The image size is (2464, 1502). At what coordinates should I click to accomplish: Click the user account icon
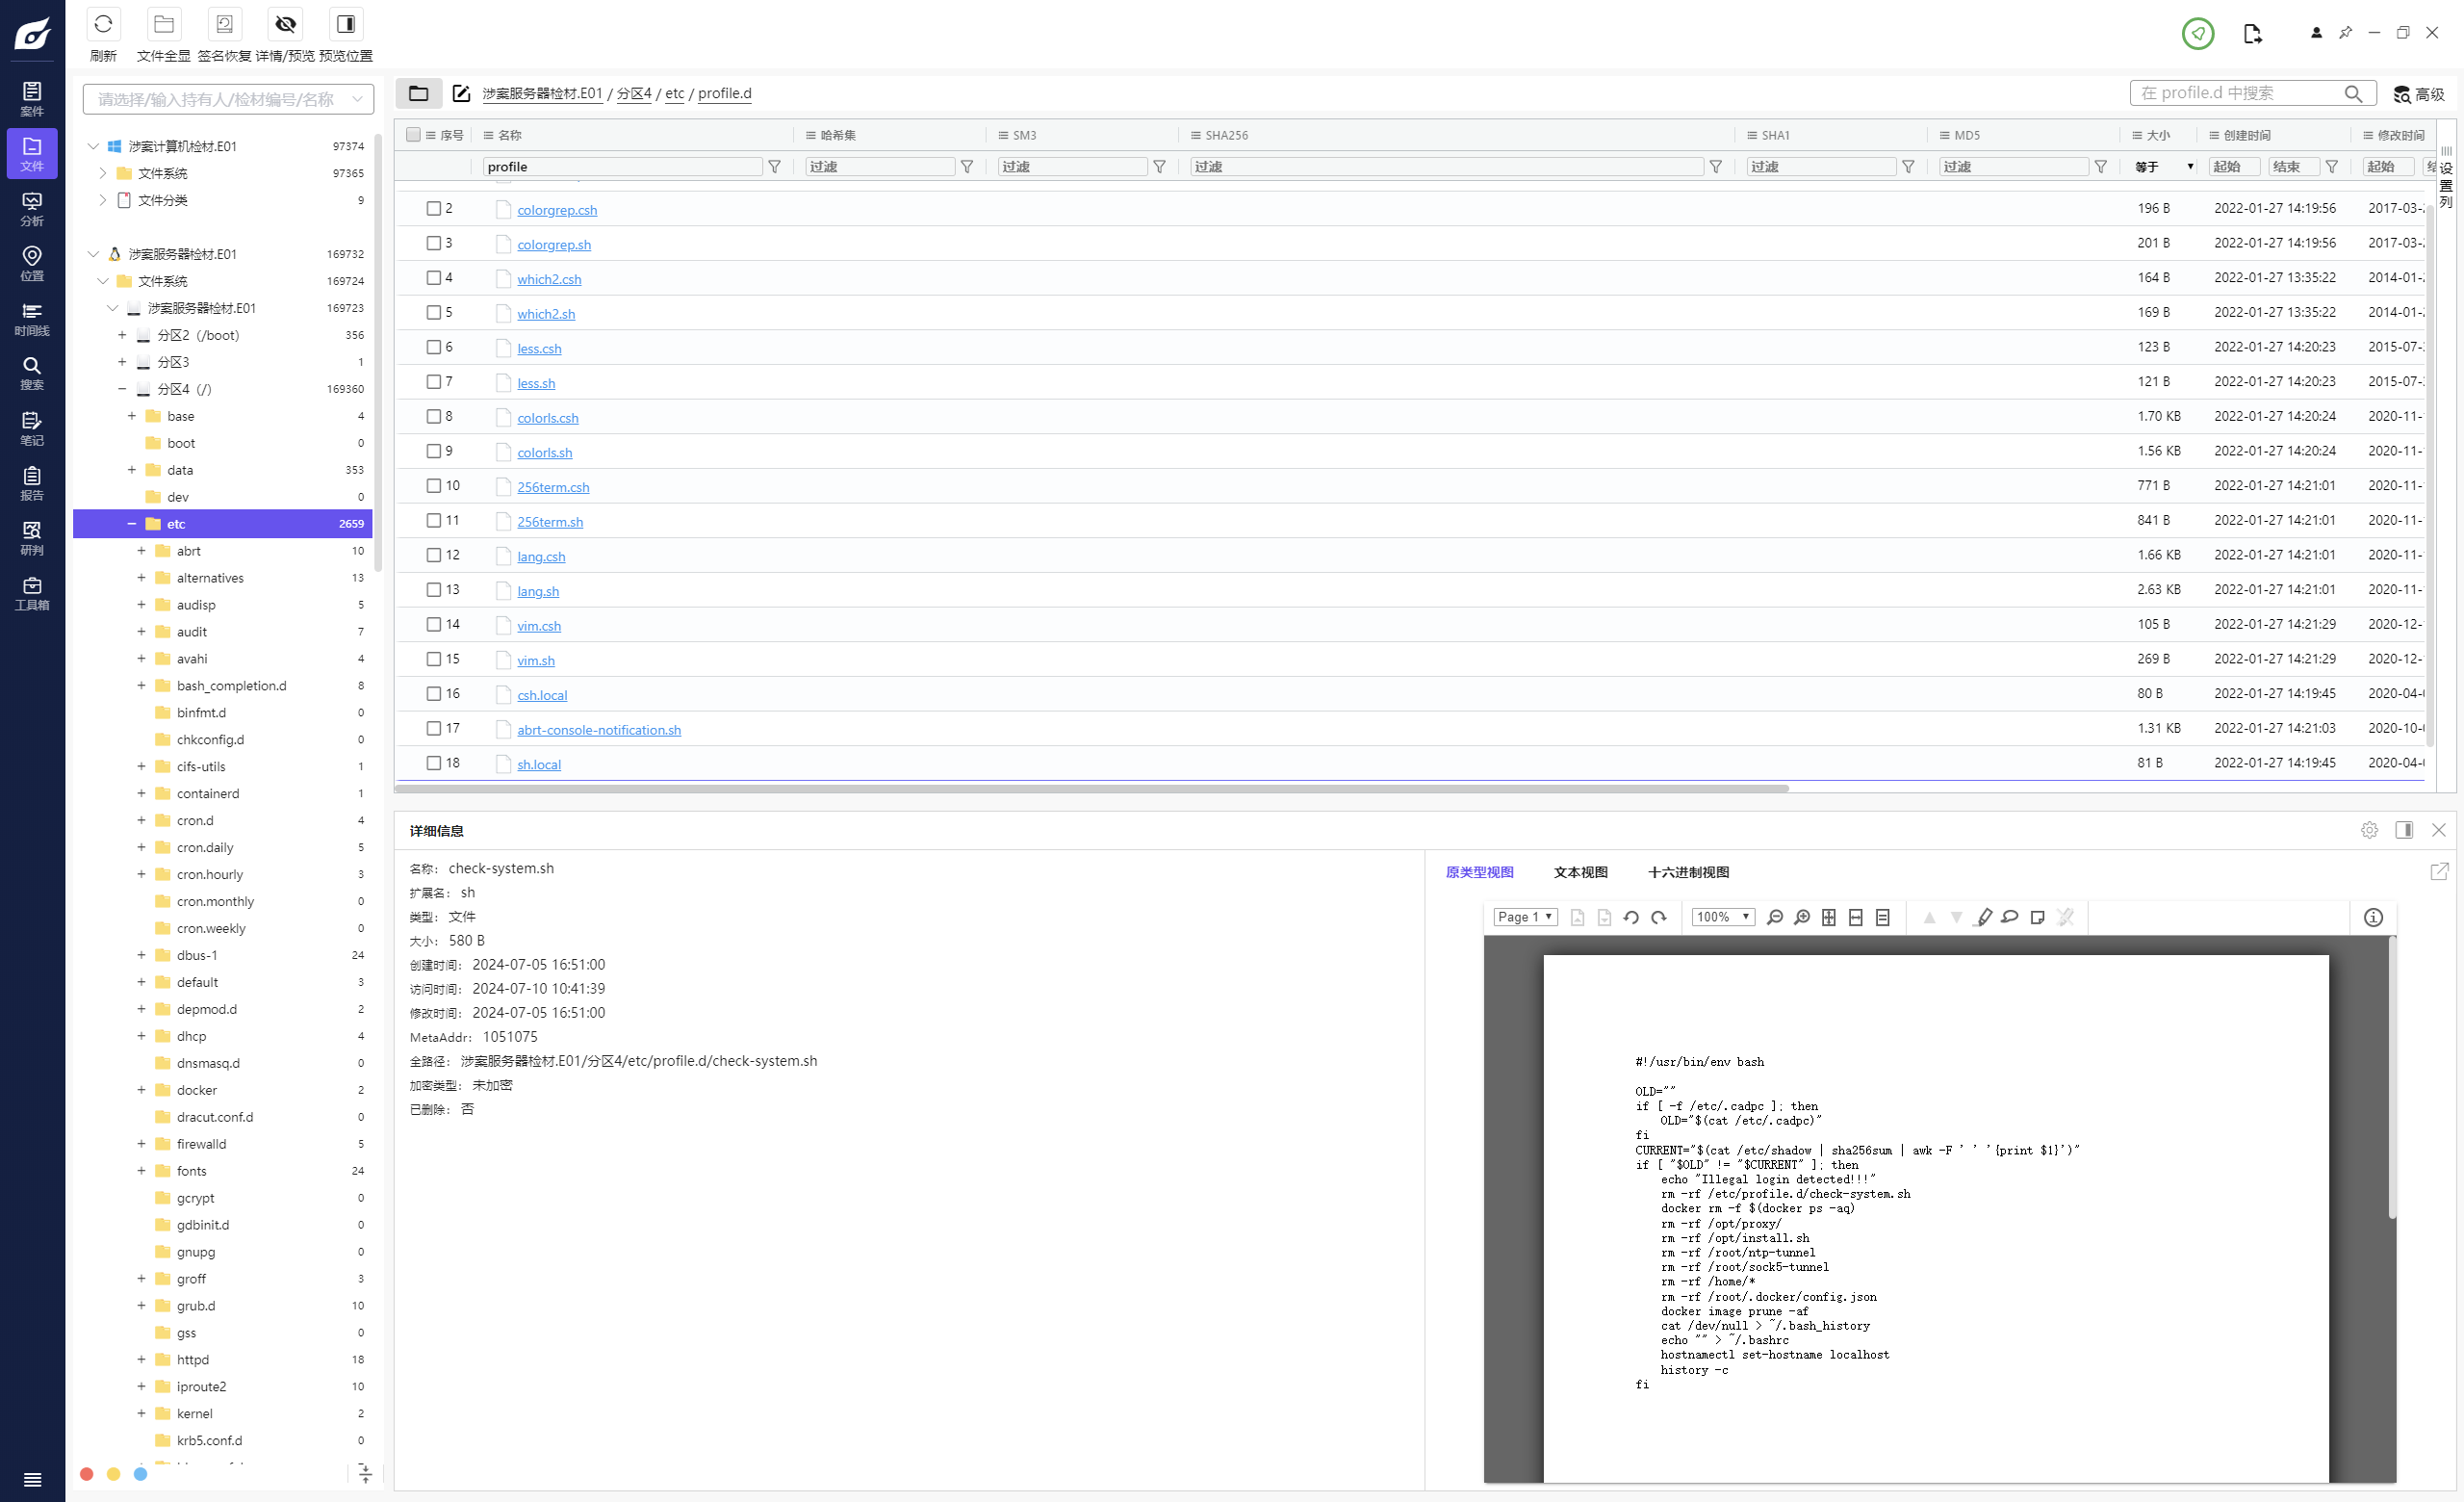pyautogui.click(x=2315, y=33)
